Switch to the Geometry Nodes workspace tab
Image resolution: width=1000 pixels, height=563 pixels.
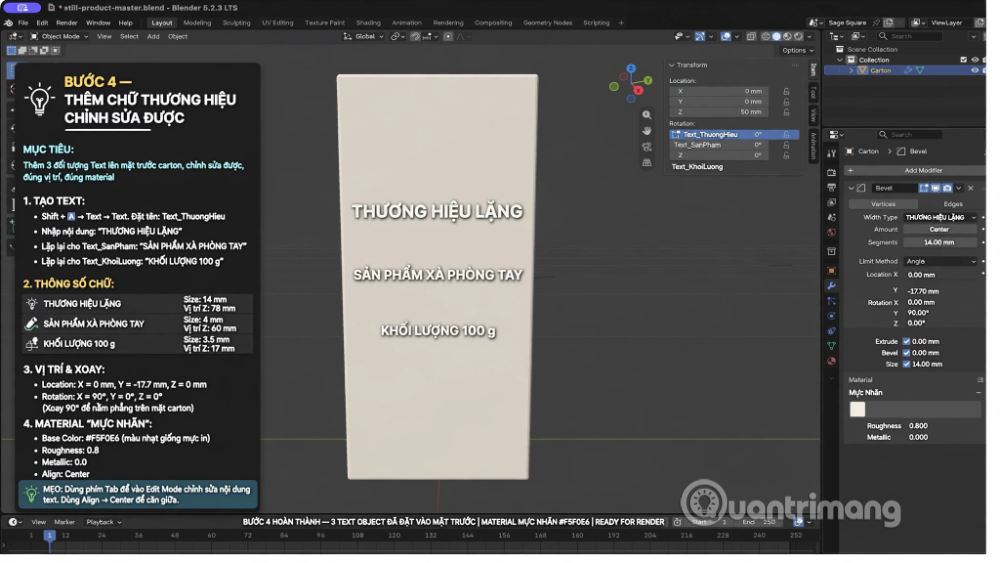click(x=547, y=23)
